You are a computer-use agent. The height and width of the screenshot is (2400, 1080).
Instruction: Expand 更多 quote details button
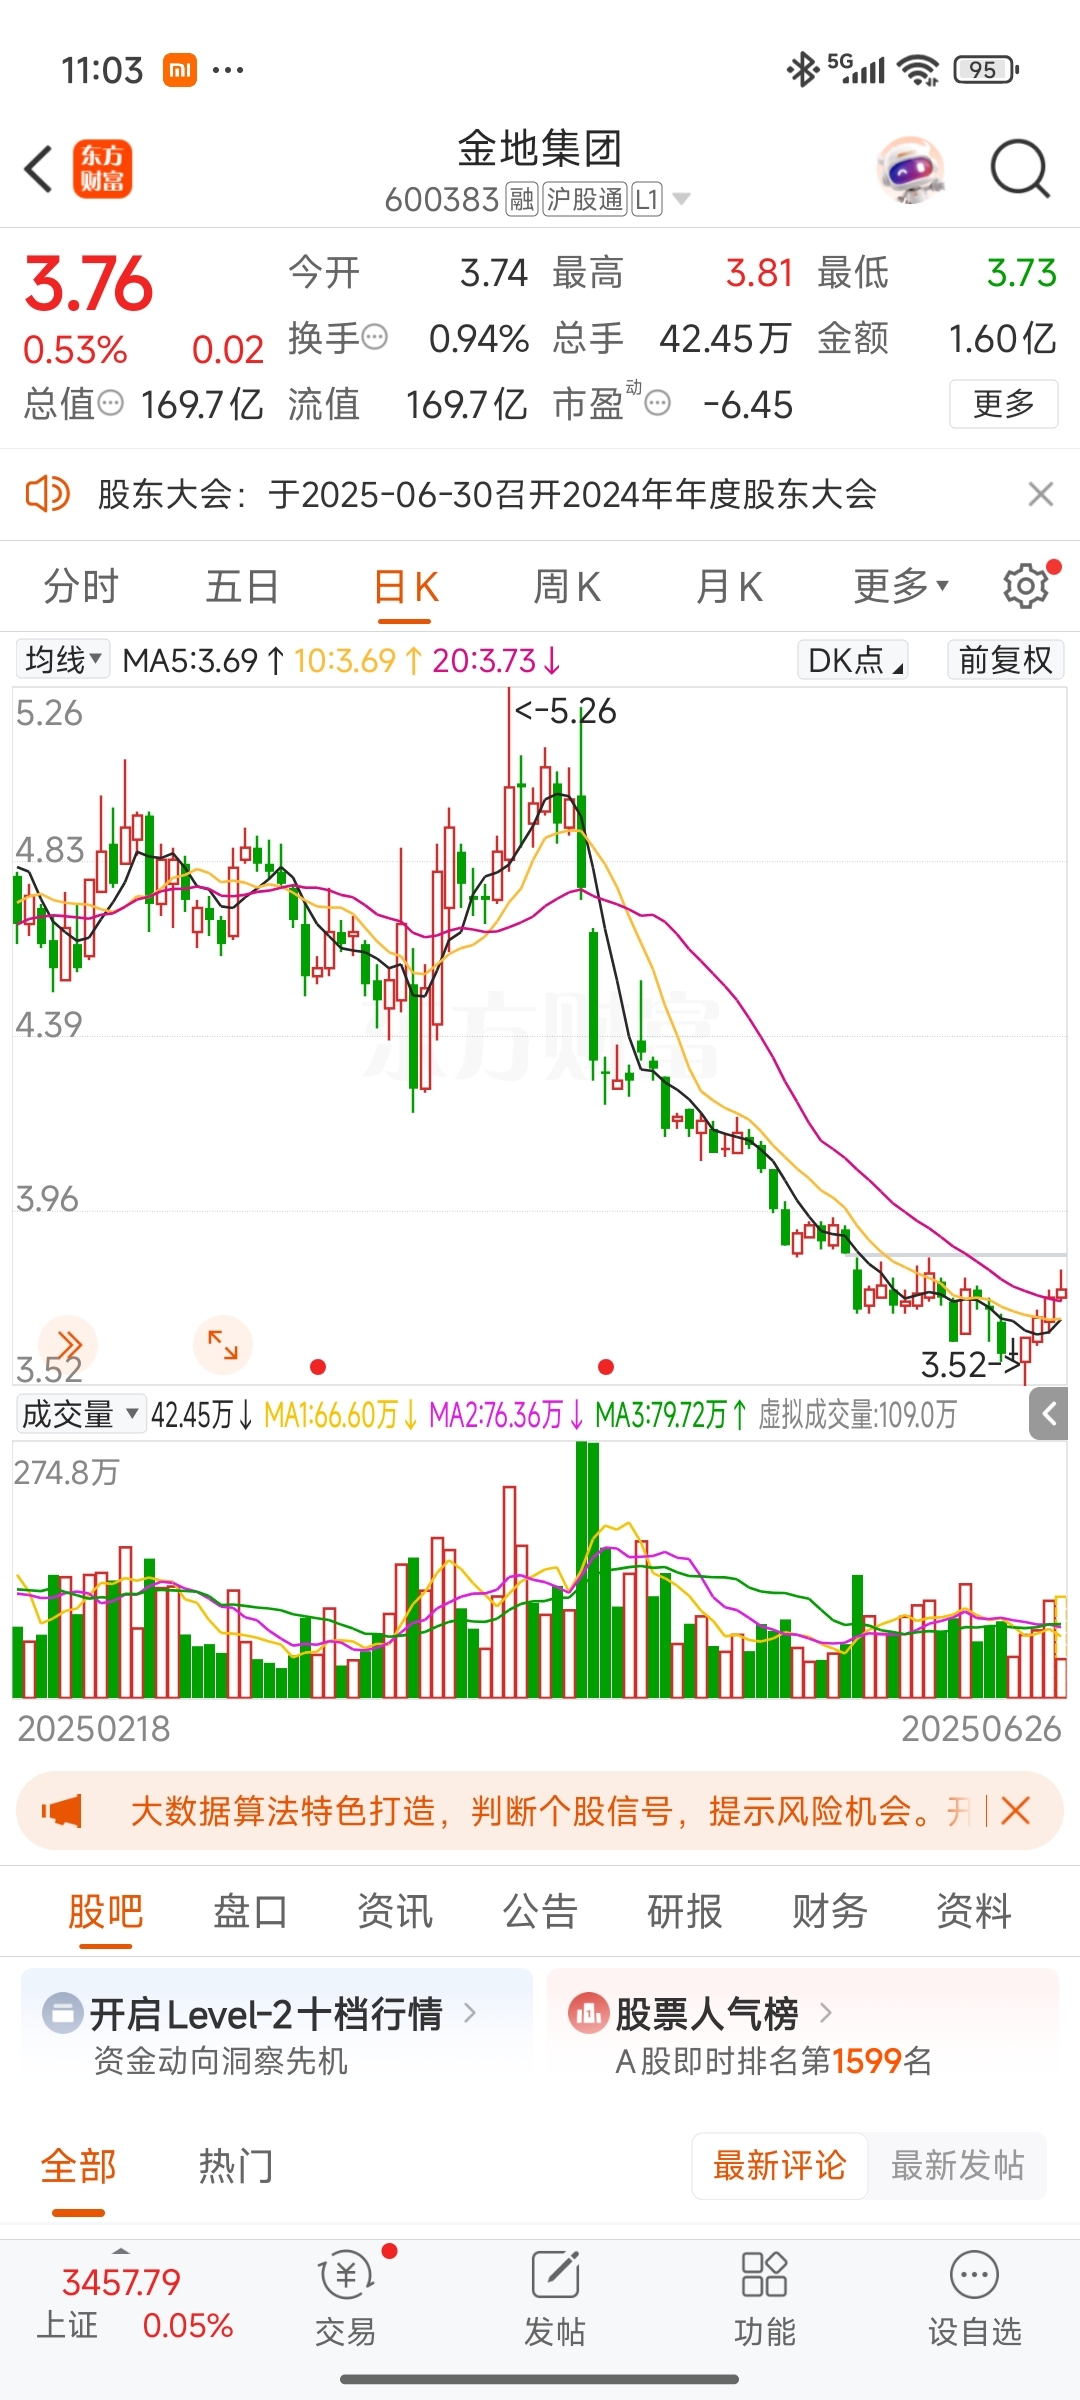[1003, 404]
